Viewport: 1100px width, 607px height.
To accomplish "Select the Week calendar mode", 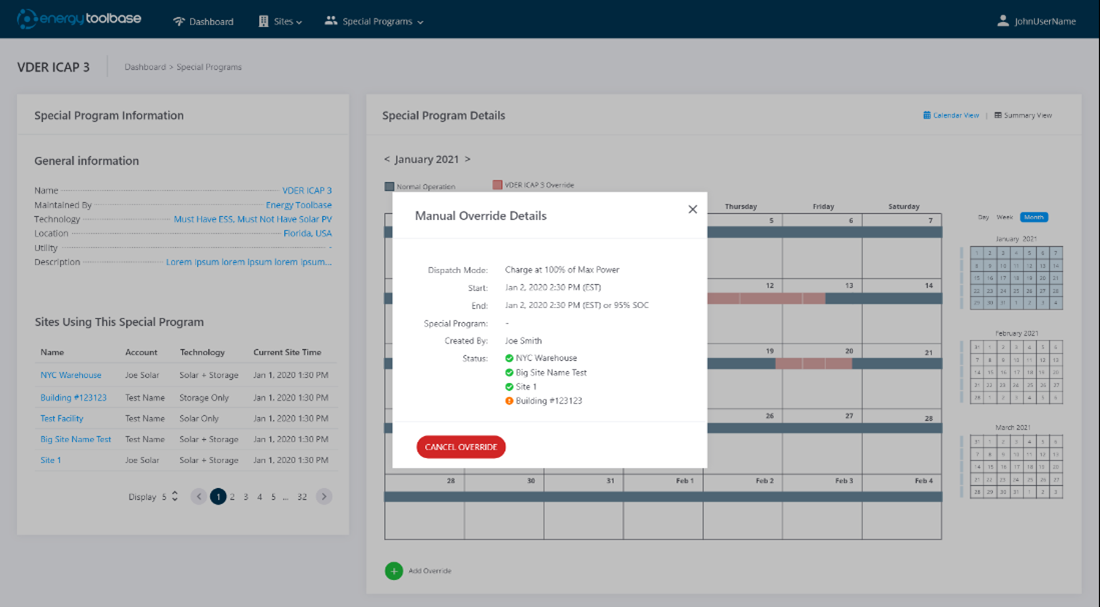I will tap(1005, 218).
